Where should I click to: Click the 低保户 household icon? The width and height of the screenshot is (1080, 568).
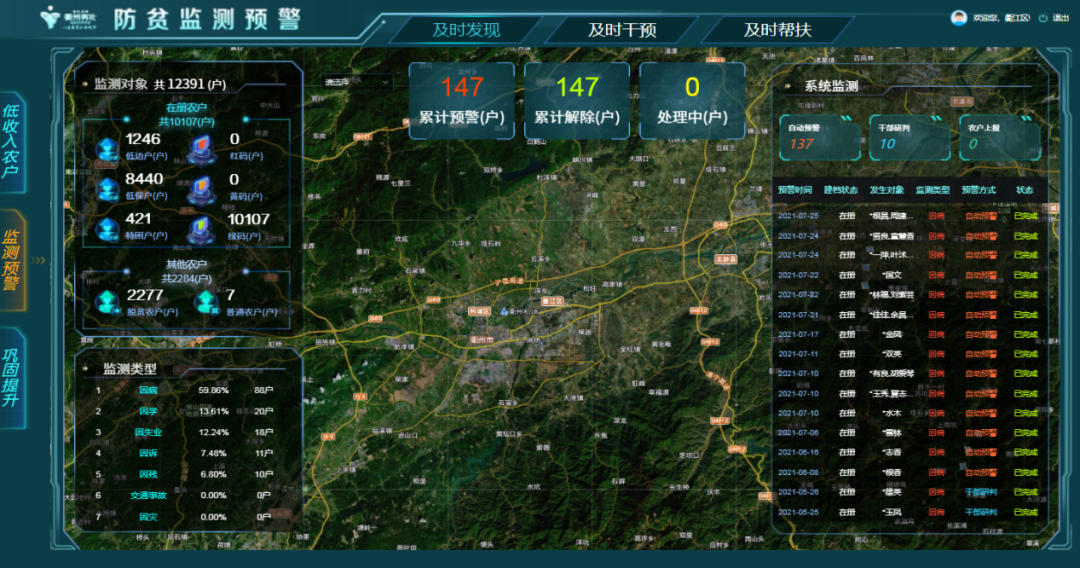pyautogui.click(x=107, y=189)
